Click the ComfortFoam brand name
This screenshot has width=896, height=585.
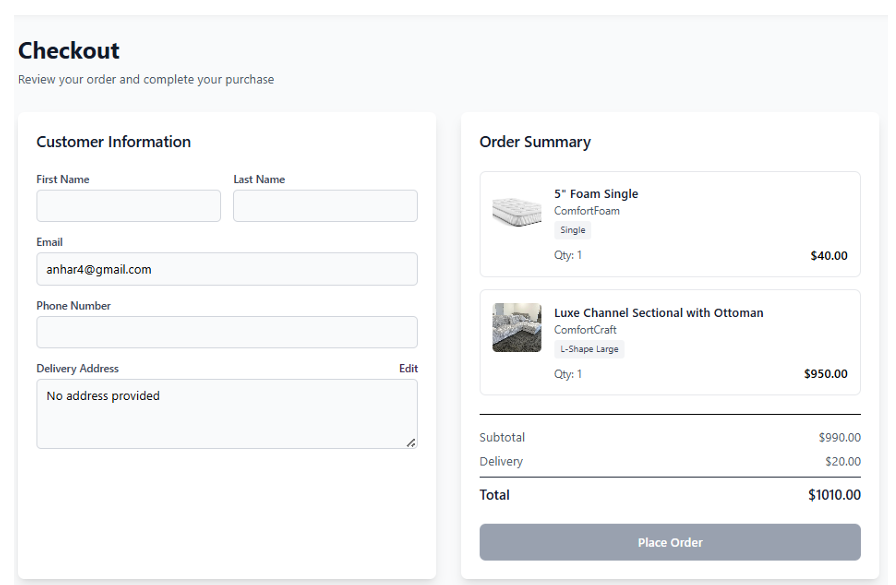(587, 211)
